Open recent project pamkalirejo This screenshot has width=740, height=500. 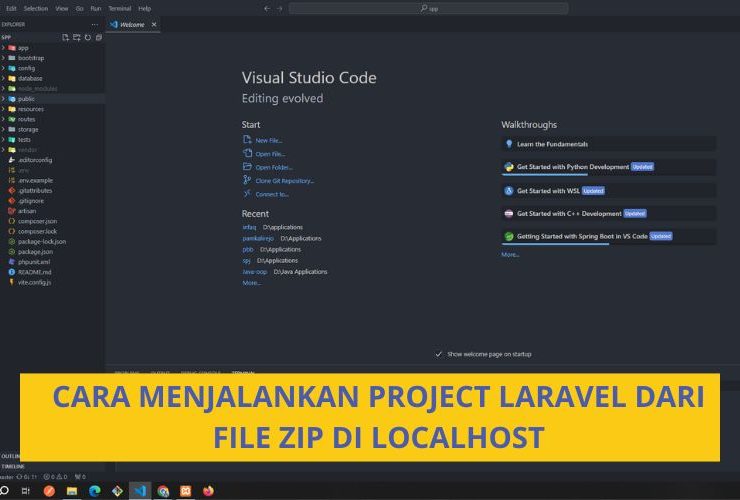258,238
